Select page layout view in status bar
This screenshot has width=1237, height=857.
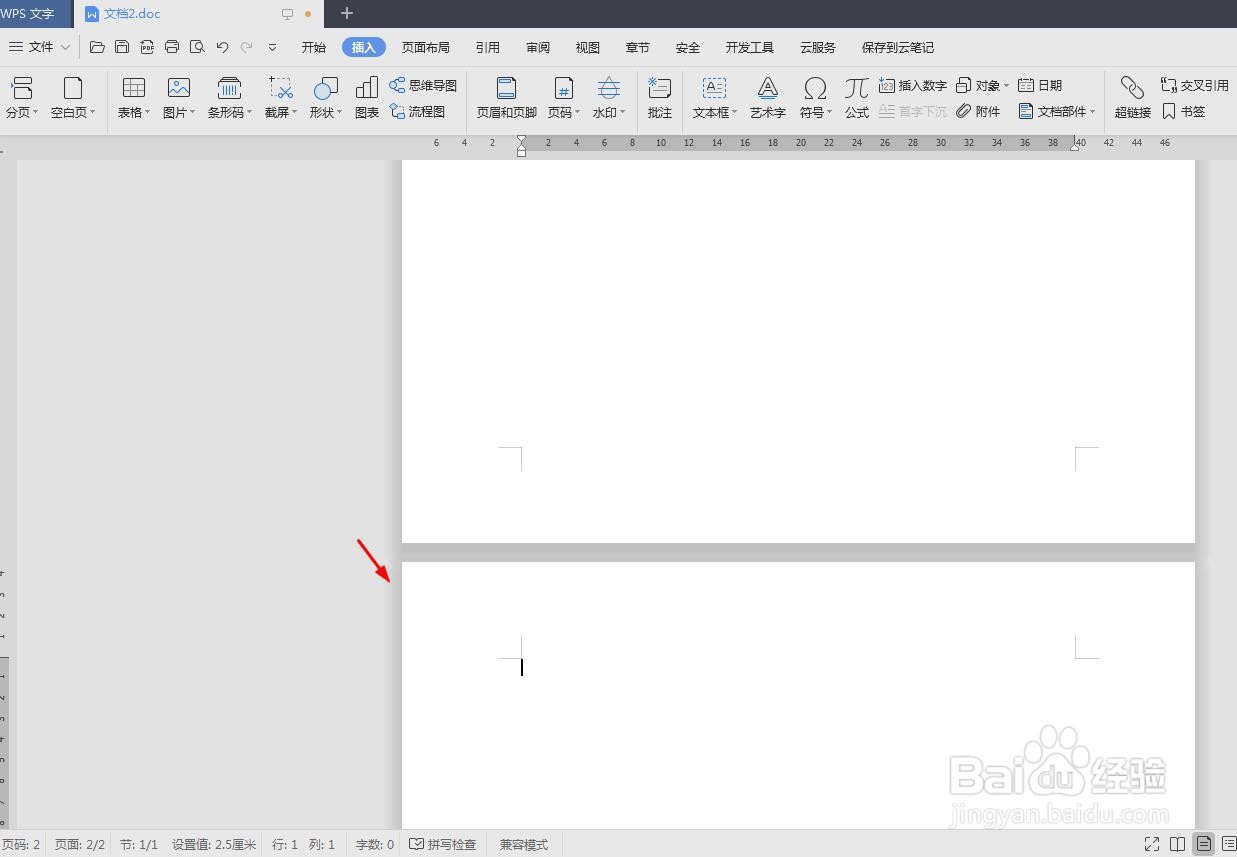pyautogui.click(x=1204, y=844)
